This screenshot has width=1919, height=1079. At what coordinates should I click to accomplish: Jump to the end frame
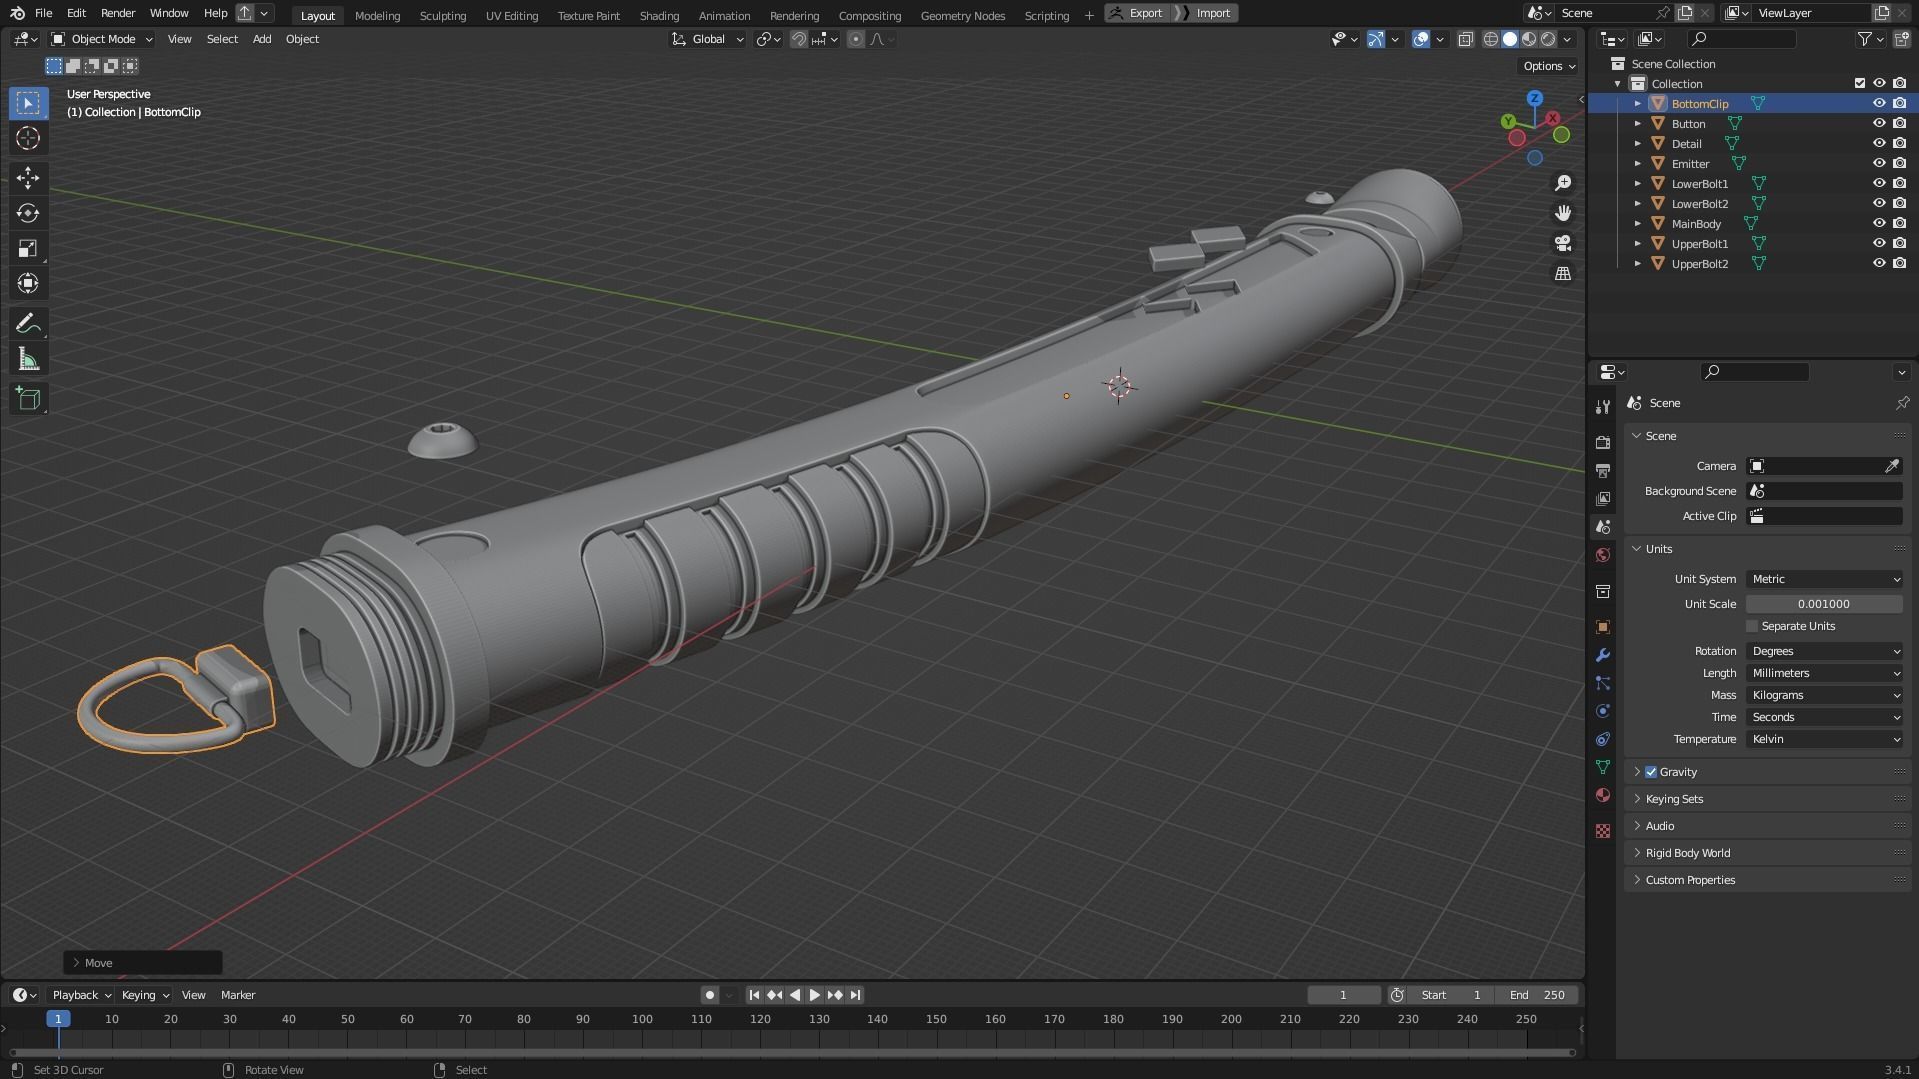tap(855, 995)
